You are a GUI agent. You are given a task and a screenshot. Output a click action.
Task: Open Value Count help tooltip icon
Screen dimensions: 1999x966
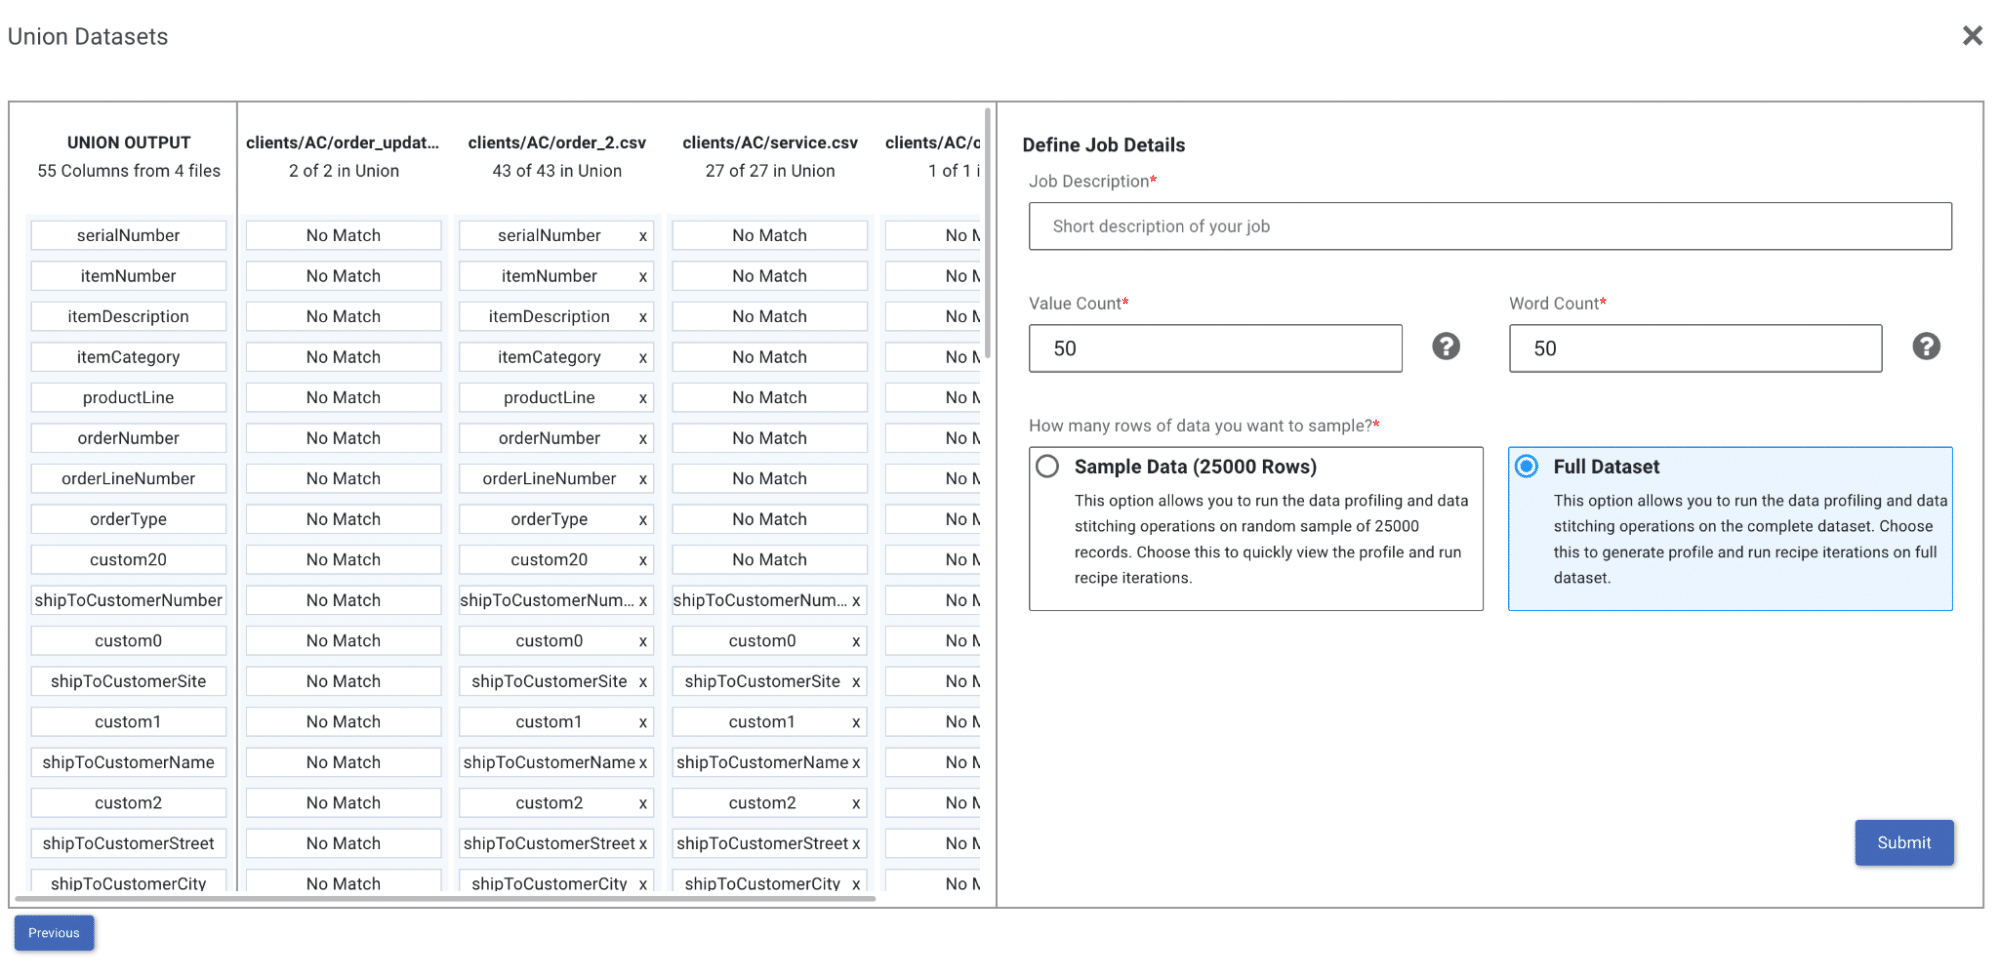coord(1445,347)
